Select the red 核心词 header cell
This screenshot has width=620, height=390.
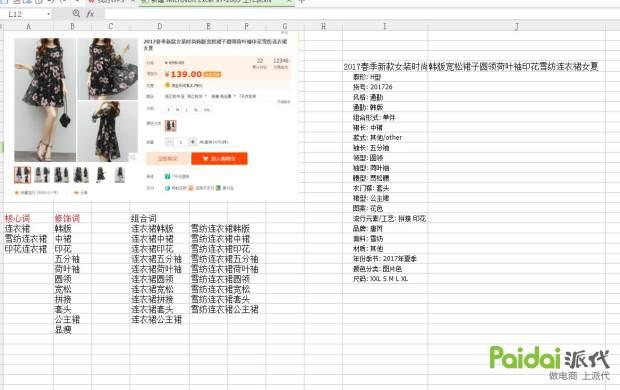click(17, 218)
